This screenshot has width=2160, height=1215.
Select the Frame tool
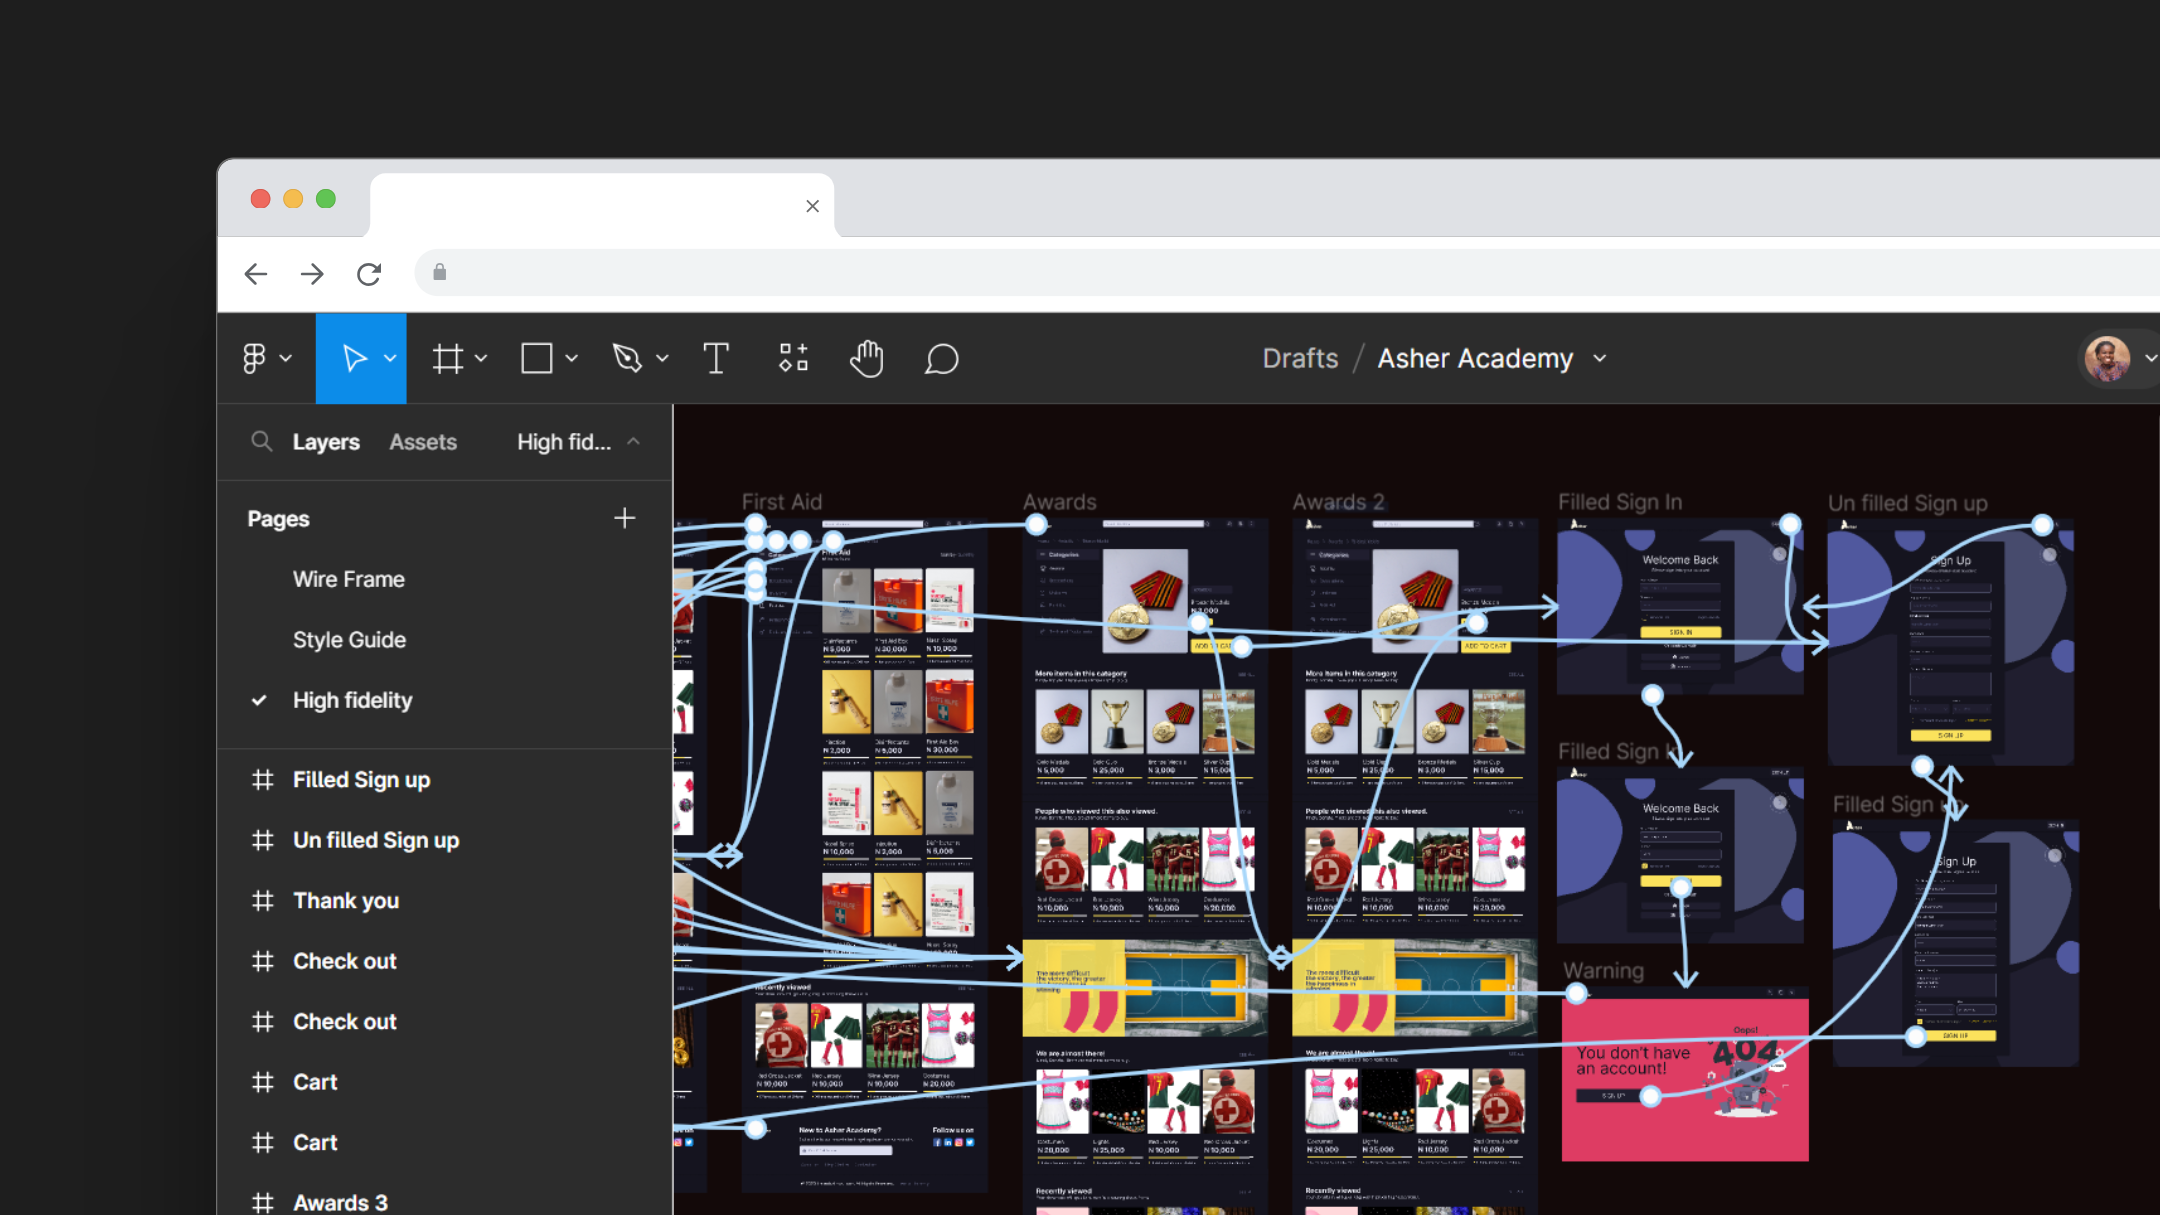click(447, 358)
